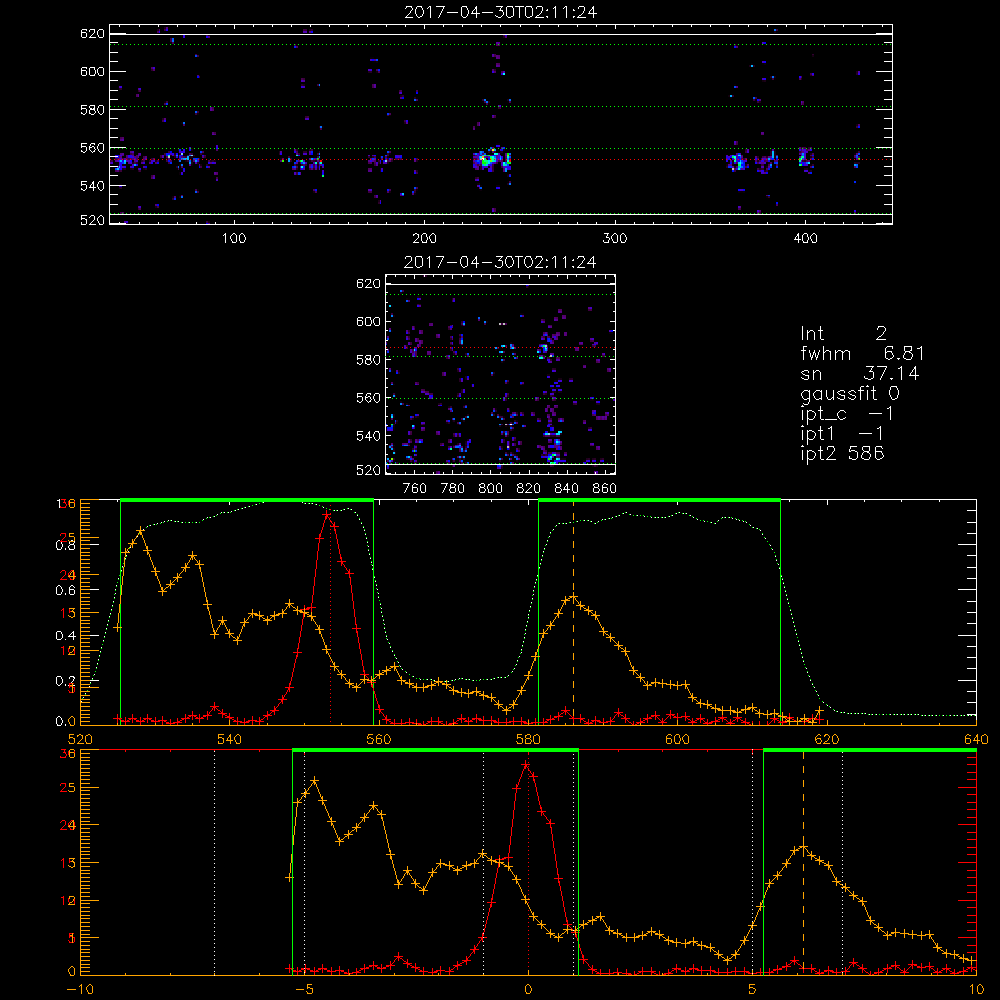Click the y-axis label 580 of the top image

(x=92, y=110)
